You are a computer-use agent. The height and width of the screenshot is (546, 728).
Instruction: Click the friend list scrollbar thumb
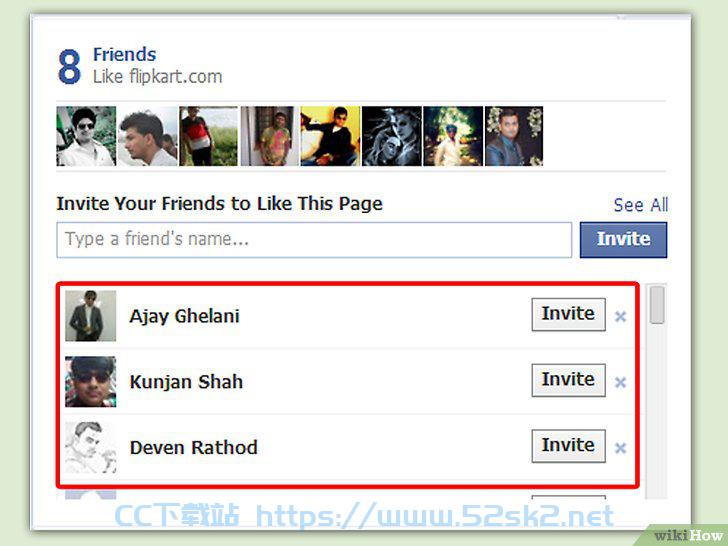pyautogui.click(x=656, y=305)
